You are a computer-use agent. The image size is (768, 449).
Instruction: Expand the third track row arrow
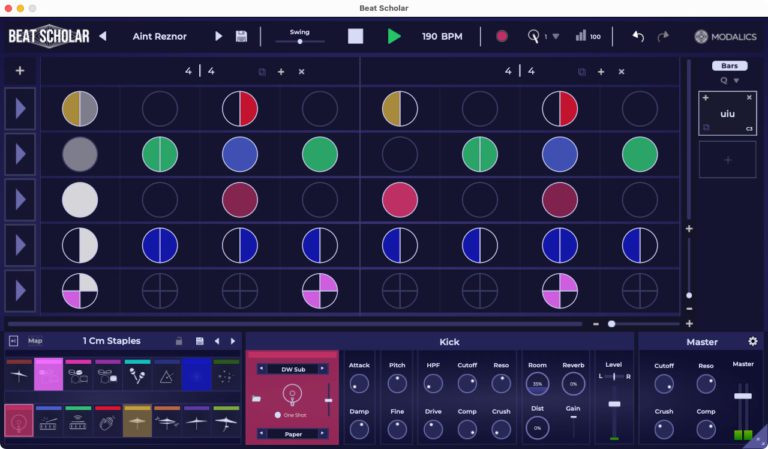(x=20, y=200)
